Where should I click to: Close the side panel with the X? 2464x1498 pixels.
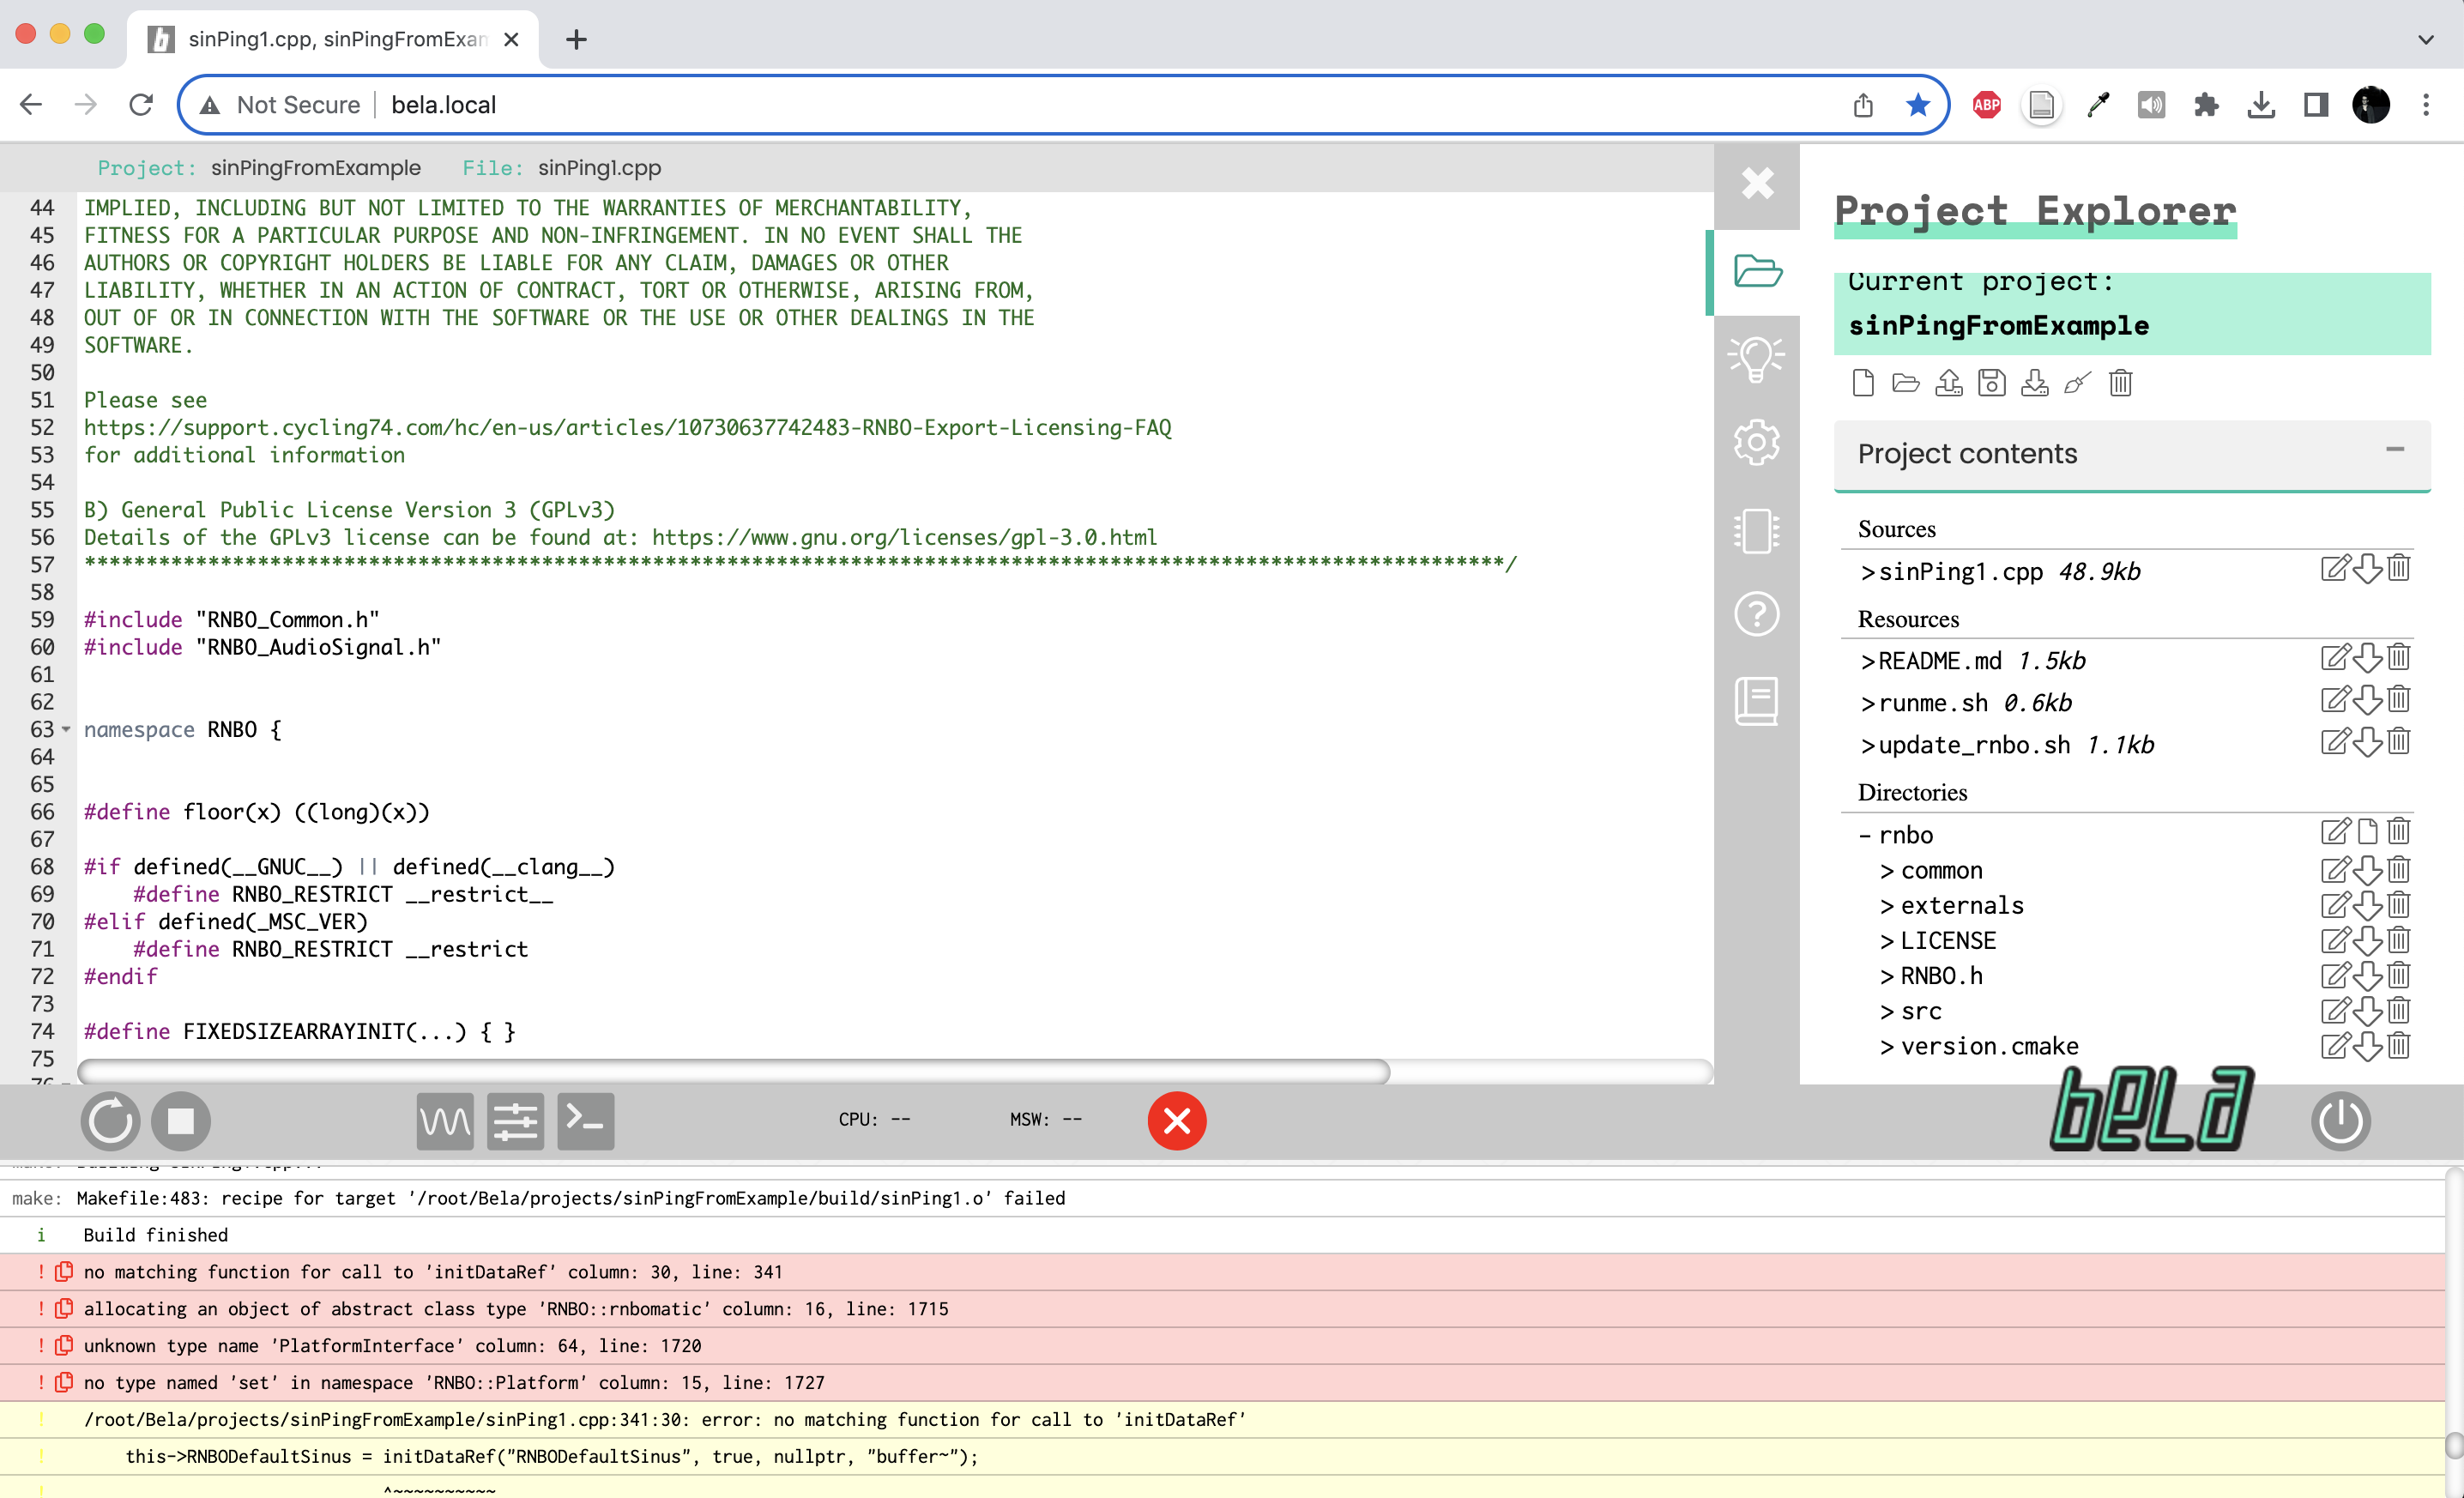1757,183
